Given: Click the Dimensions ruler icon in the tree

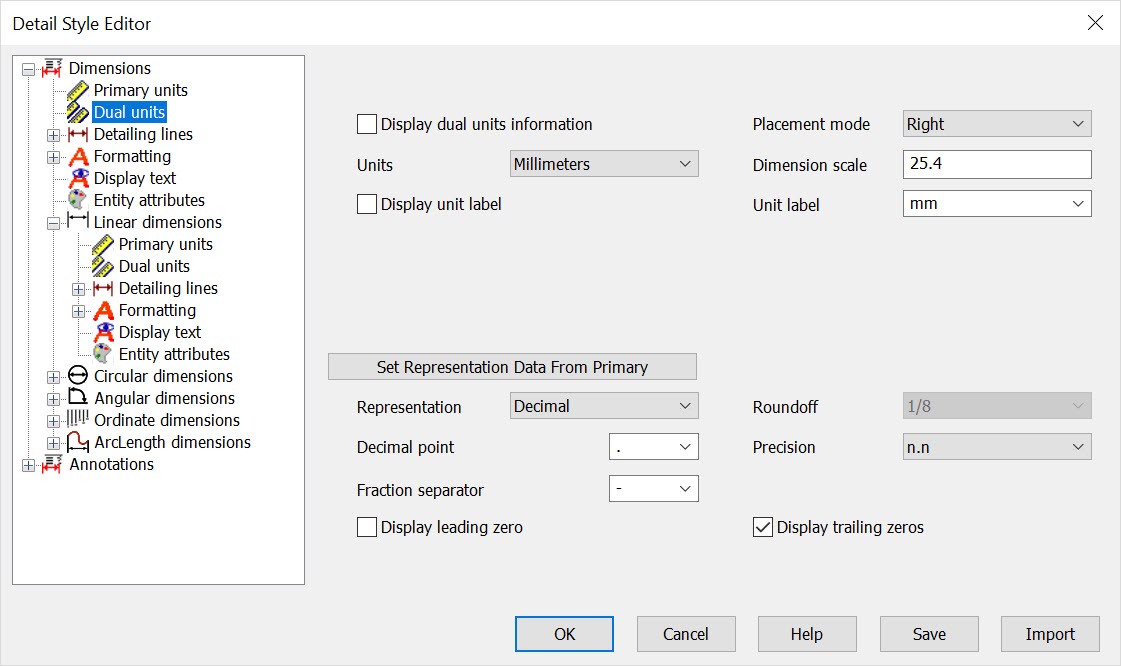Looking at the screenshot, I should pos(52,68).
